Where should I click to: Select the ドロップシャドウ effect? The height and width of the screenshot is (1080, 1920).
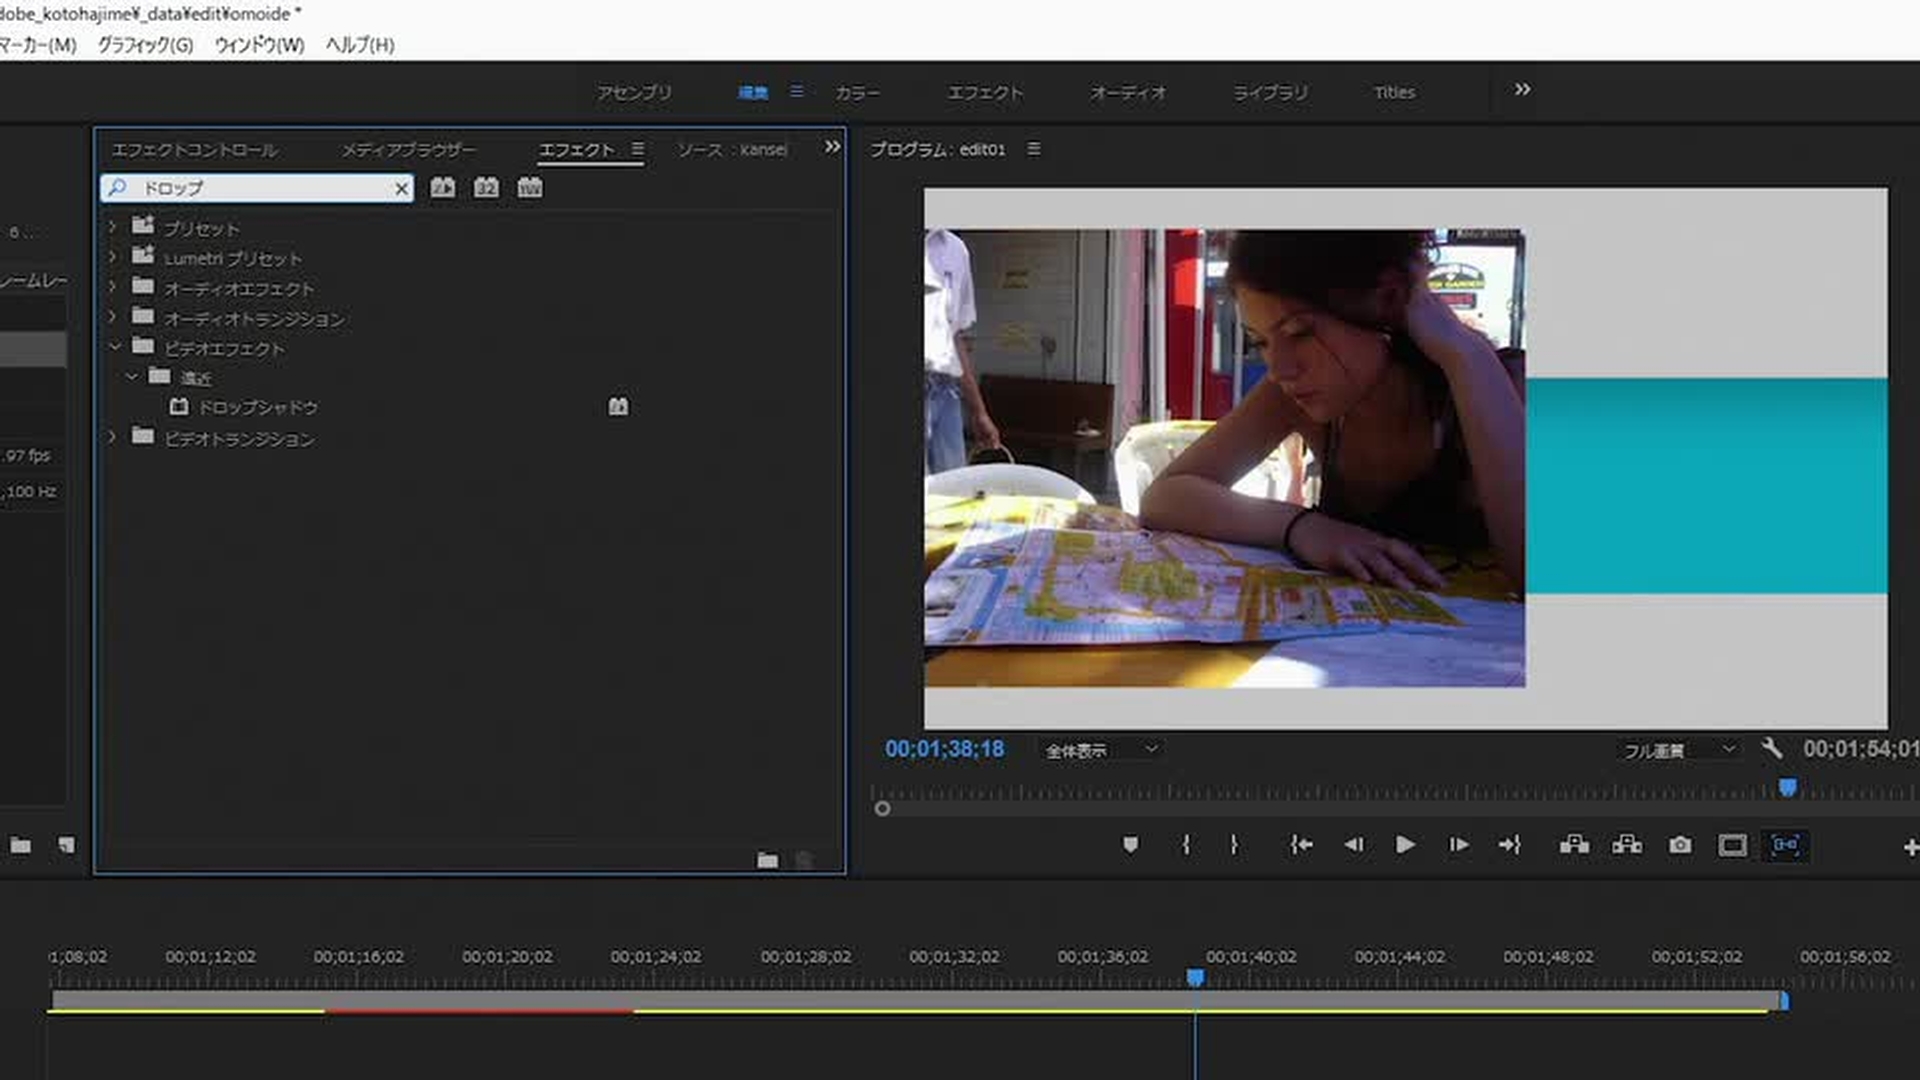click(x=257, y=407)
